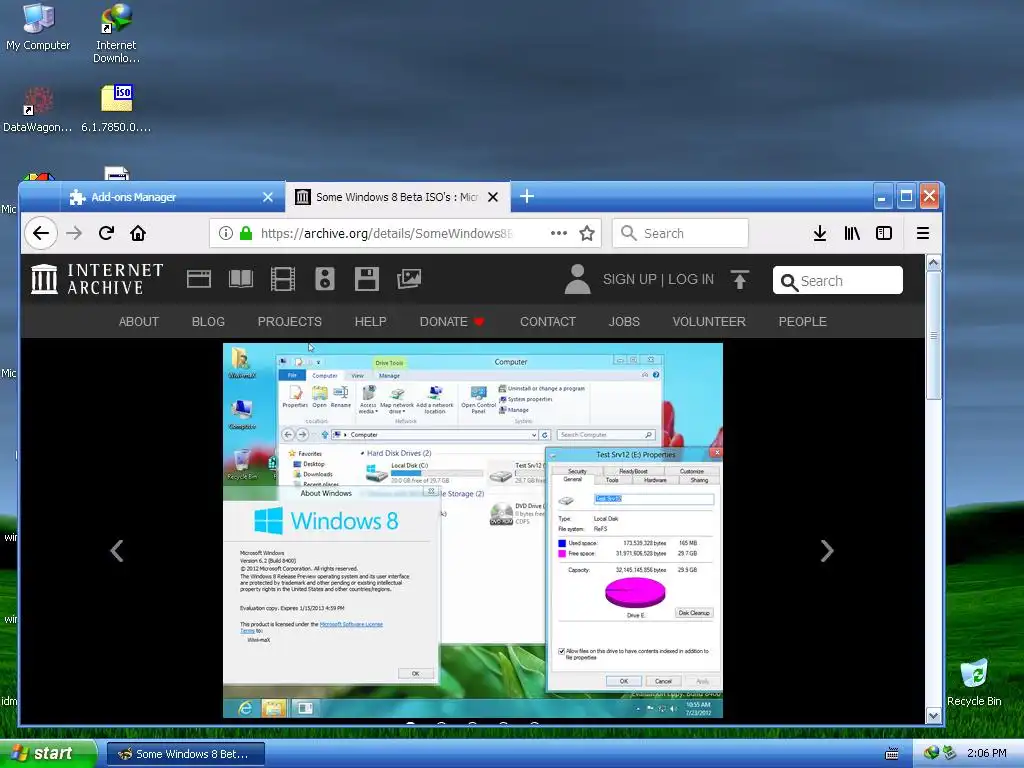Viewport: 1024px width, 768px height.
Task: Open the BLOG menu item
Action: click(x=208, y=322)
